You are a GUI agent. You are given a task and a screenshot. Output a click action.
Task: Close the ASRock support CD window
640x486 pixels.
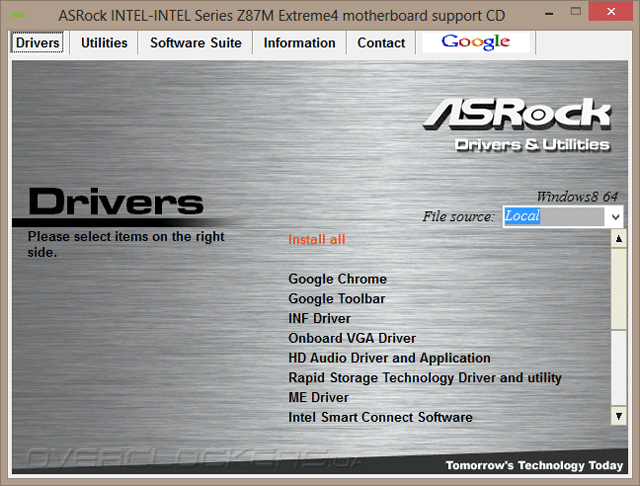(x=611, y=11)
